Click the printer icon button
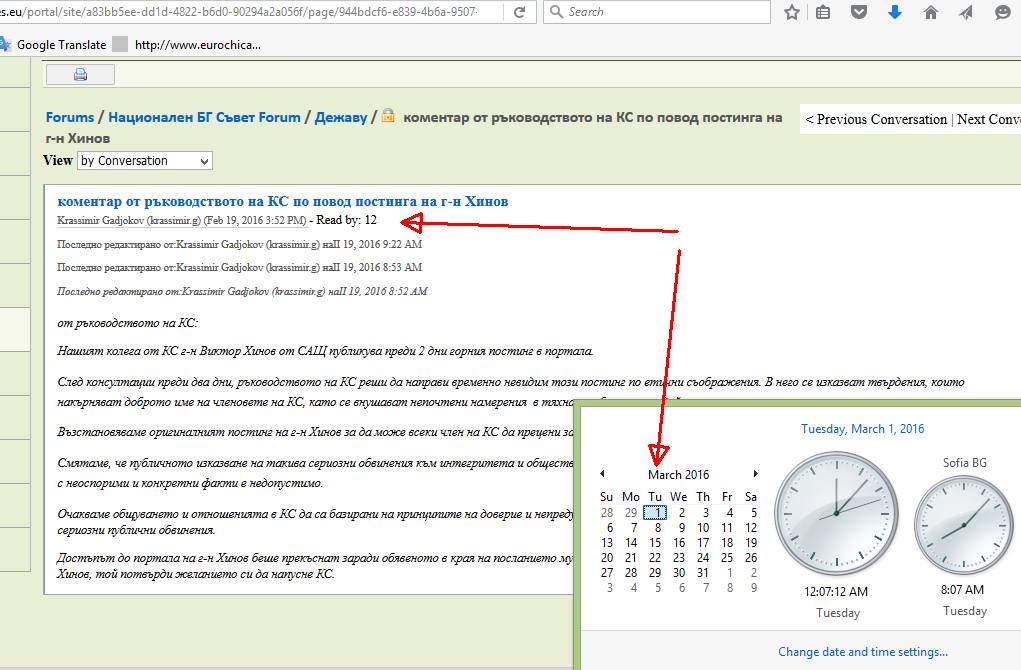The height and width of the screenshot is (670, 1021). coord(80,75)
